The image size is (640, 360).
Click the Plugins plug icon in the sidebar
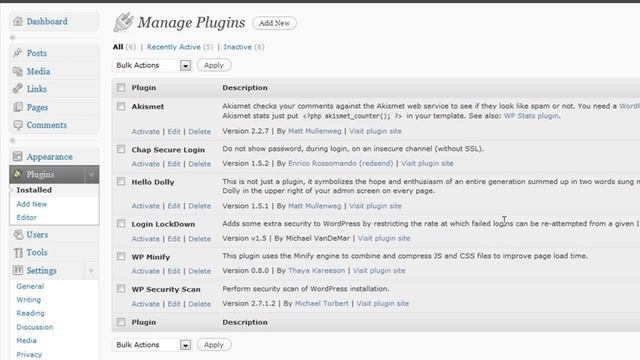coord(18,174)
